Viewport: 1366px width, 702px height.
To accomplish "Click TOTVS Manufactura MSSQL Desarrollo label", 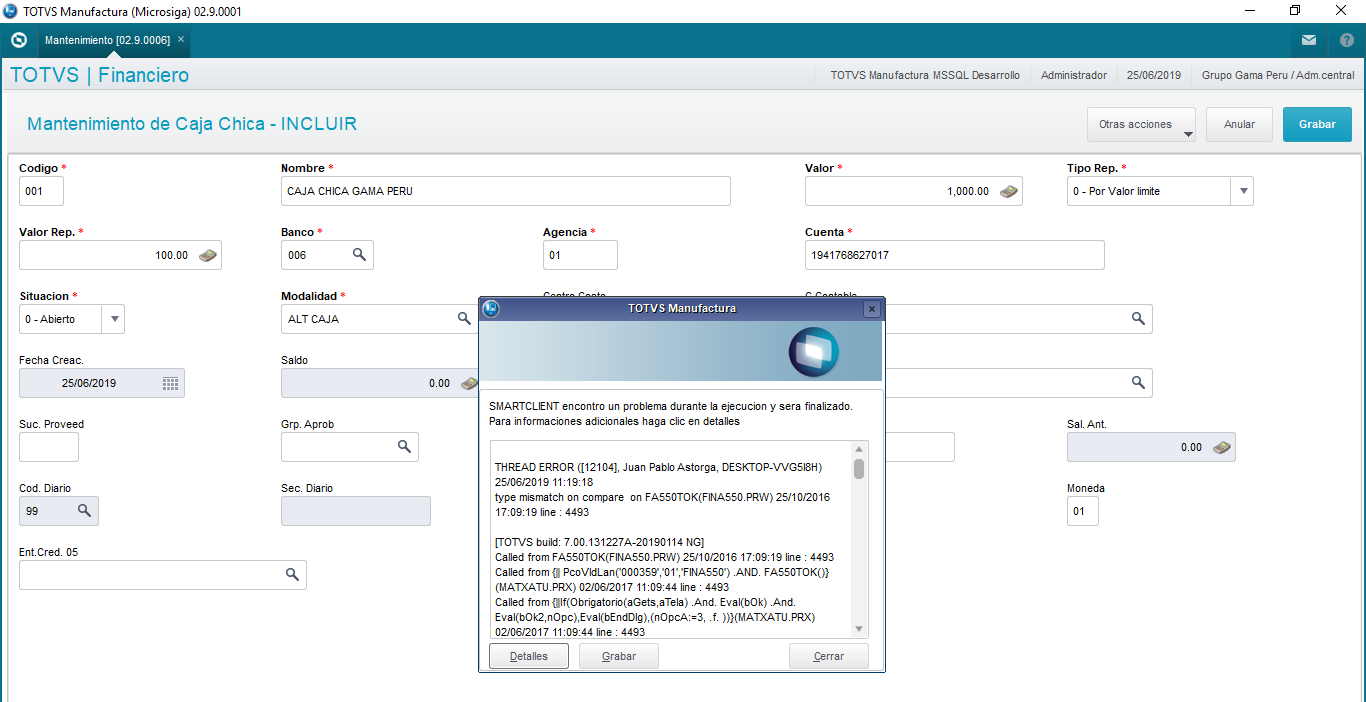I will click(925, 75).
